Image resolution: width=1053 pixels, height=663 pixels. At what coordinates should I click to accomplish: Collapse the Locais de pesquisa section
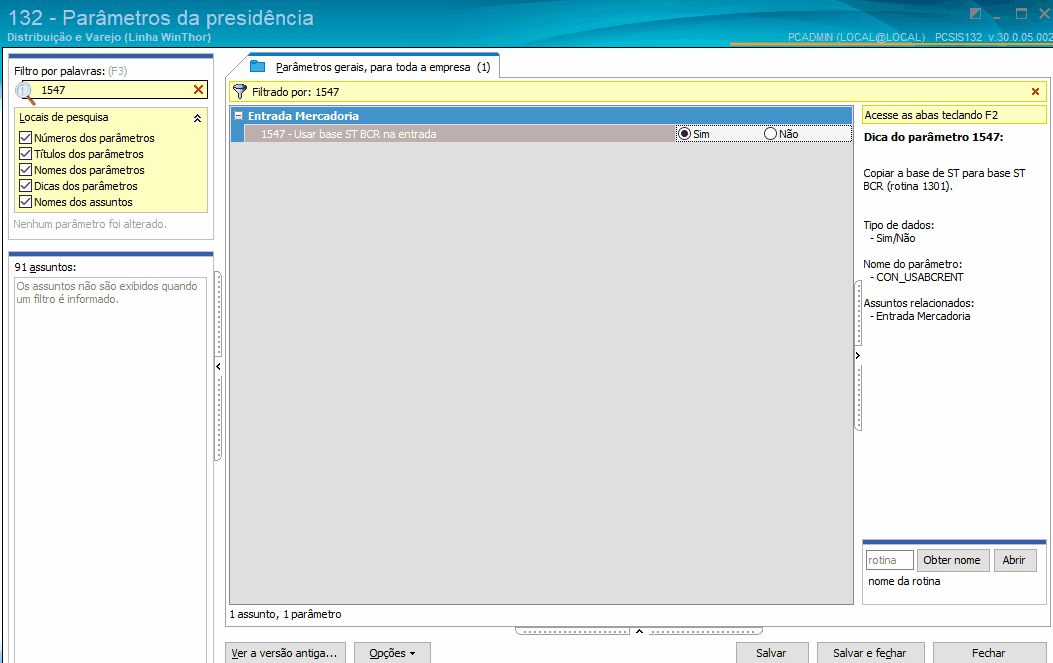coord(197,118)
